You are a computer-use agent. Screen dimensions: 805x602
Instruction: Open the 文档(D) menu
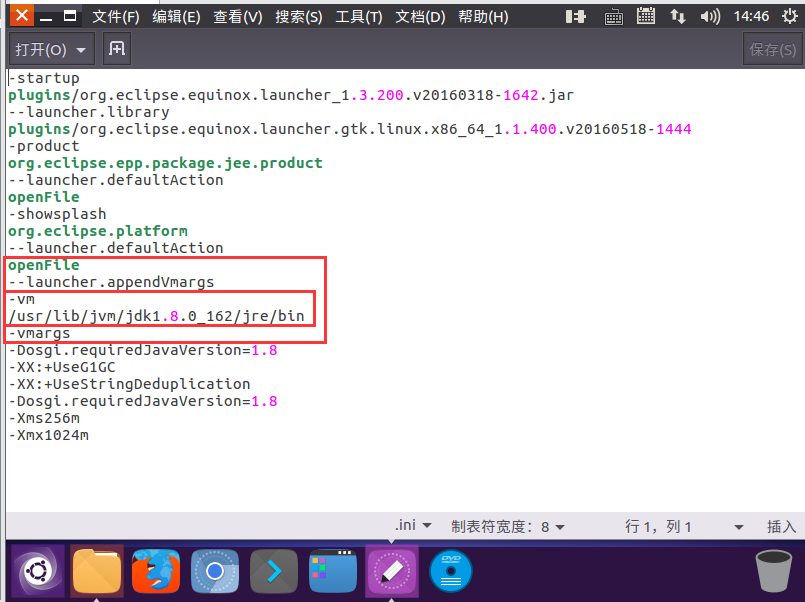420,17
